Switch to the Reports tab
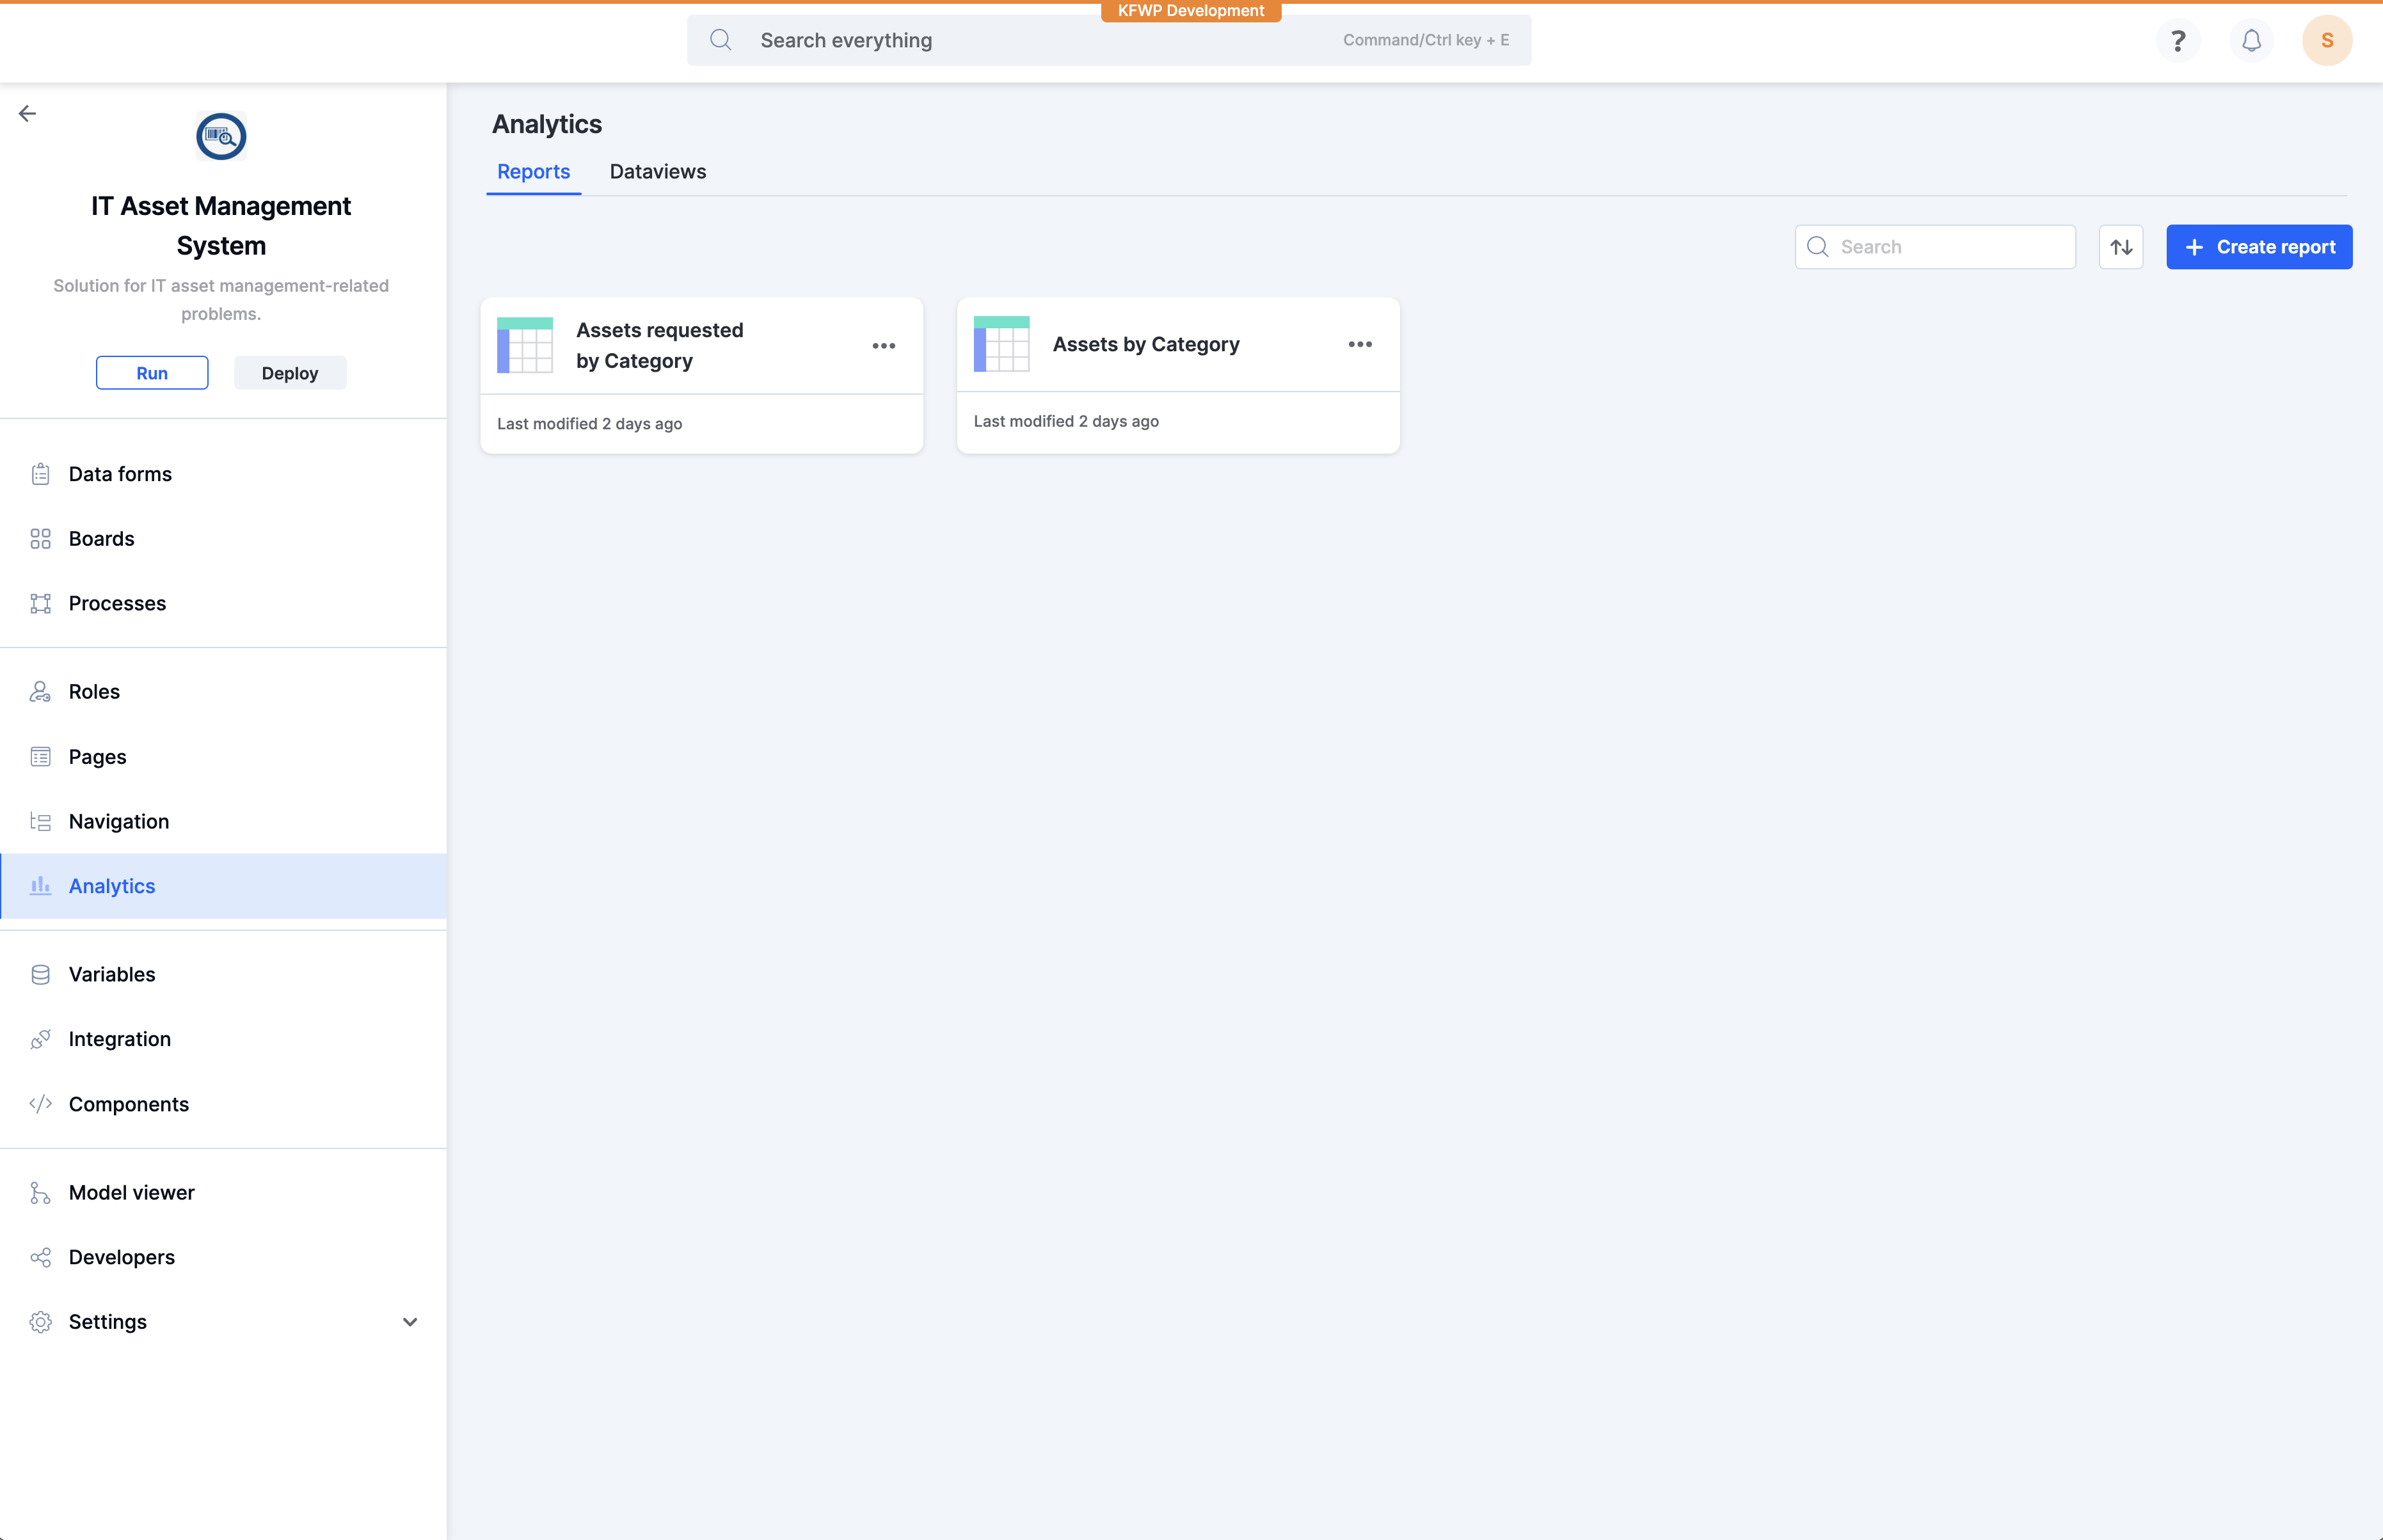 (534, 172)
